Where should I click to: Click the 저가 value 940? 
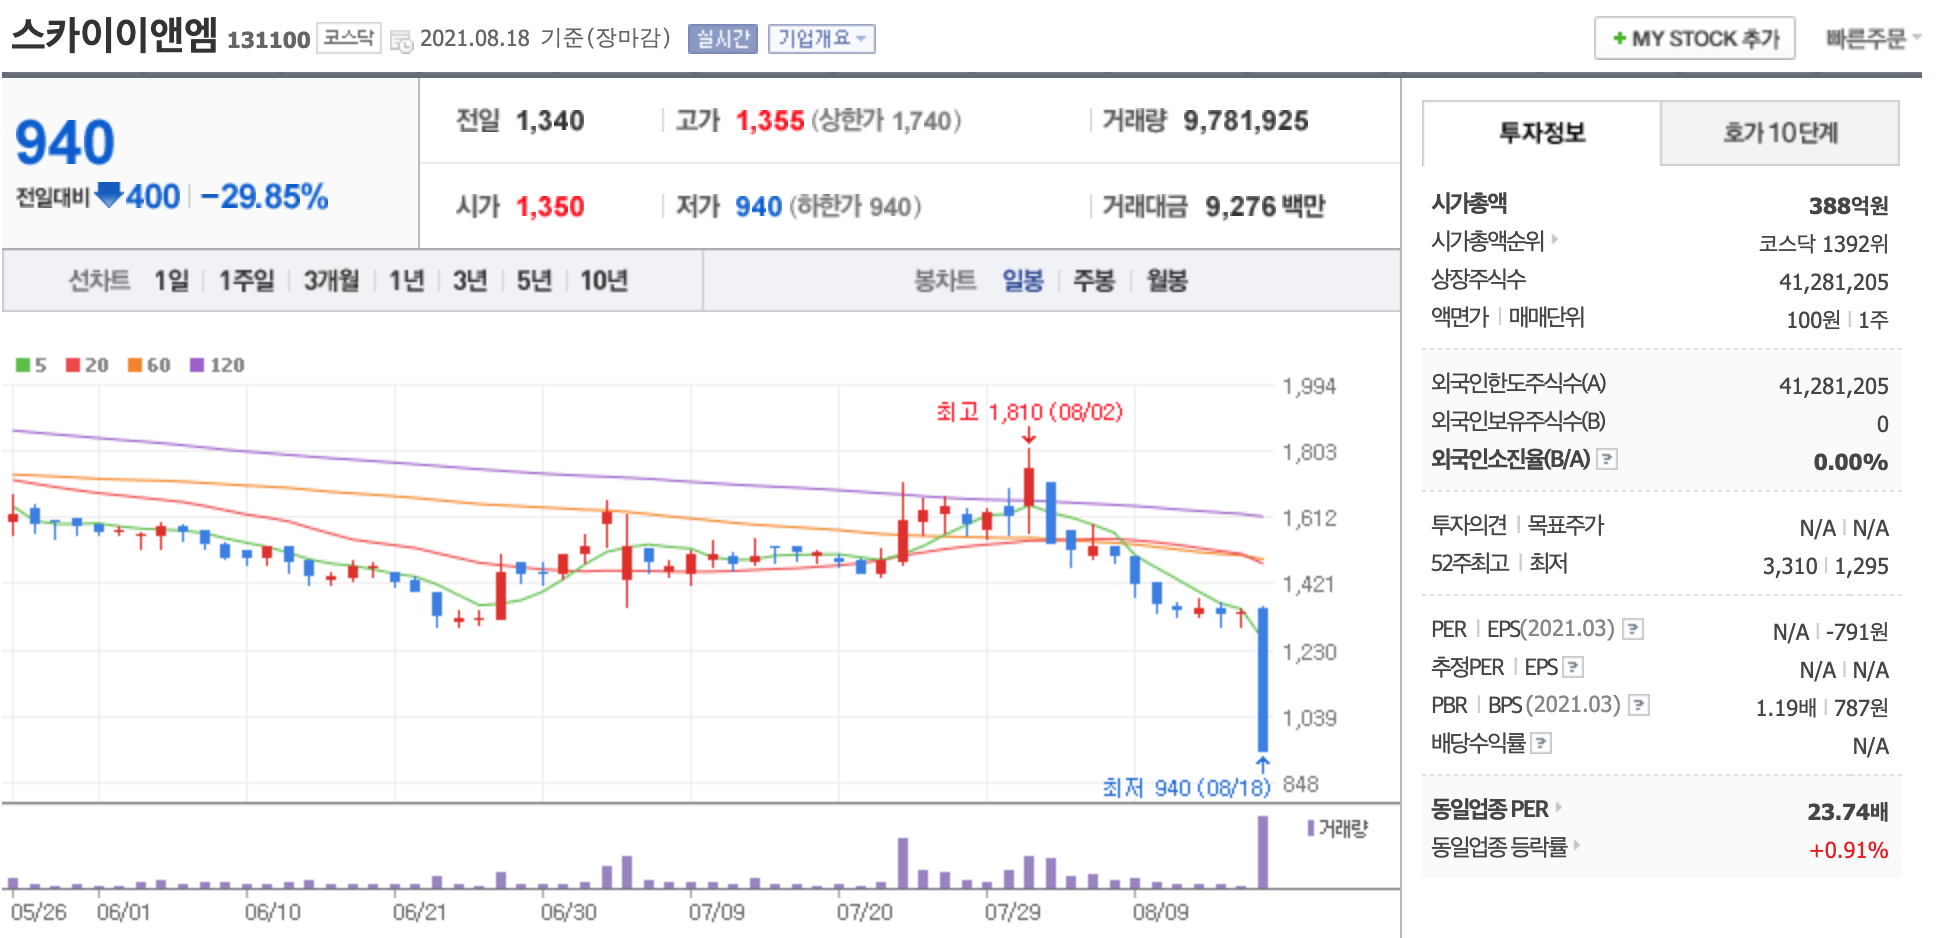pos(759,207)
